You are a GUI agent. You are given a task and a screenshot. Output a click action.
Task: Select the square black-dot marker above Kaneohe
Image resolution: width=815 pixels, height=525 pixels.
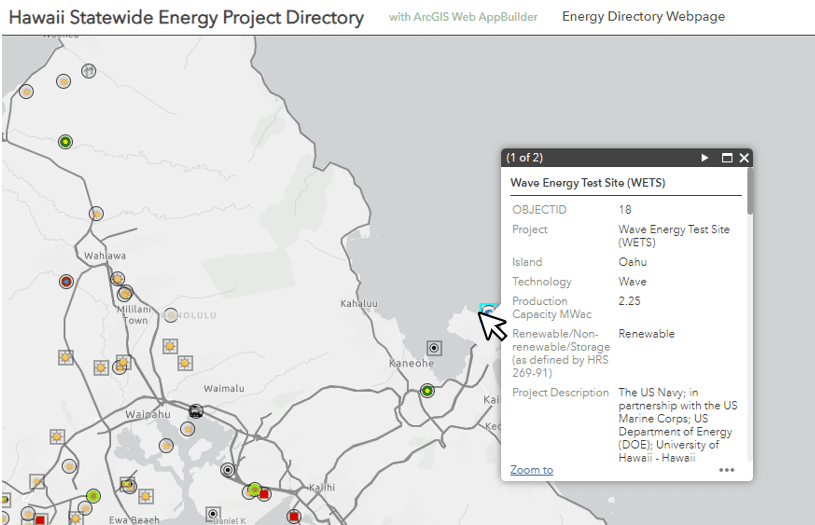point(434,348)
